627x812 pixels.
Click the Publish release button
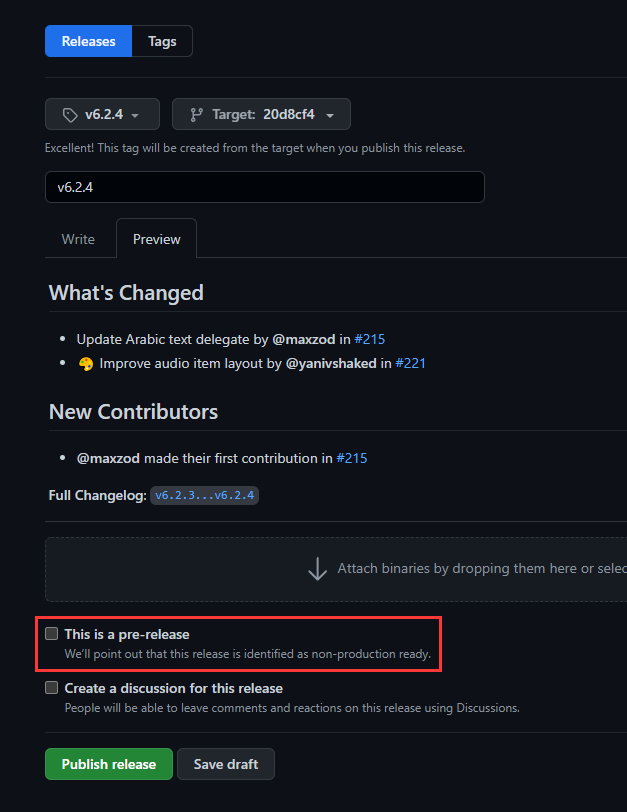(109, 764)
